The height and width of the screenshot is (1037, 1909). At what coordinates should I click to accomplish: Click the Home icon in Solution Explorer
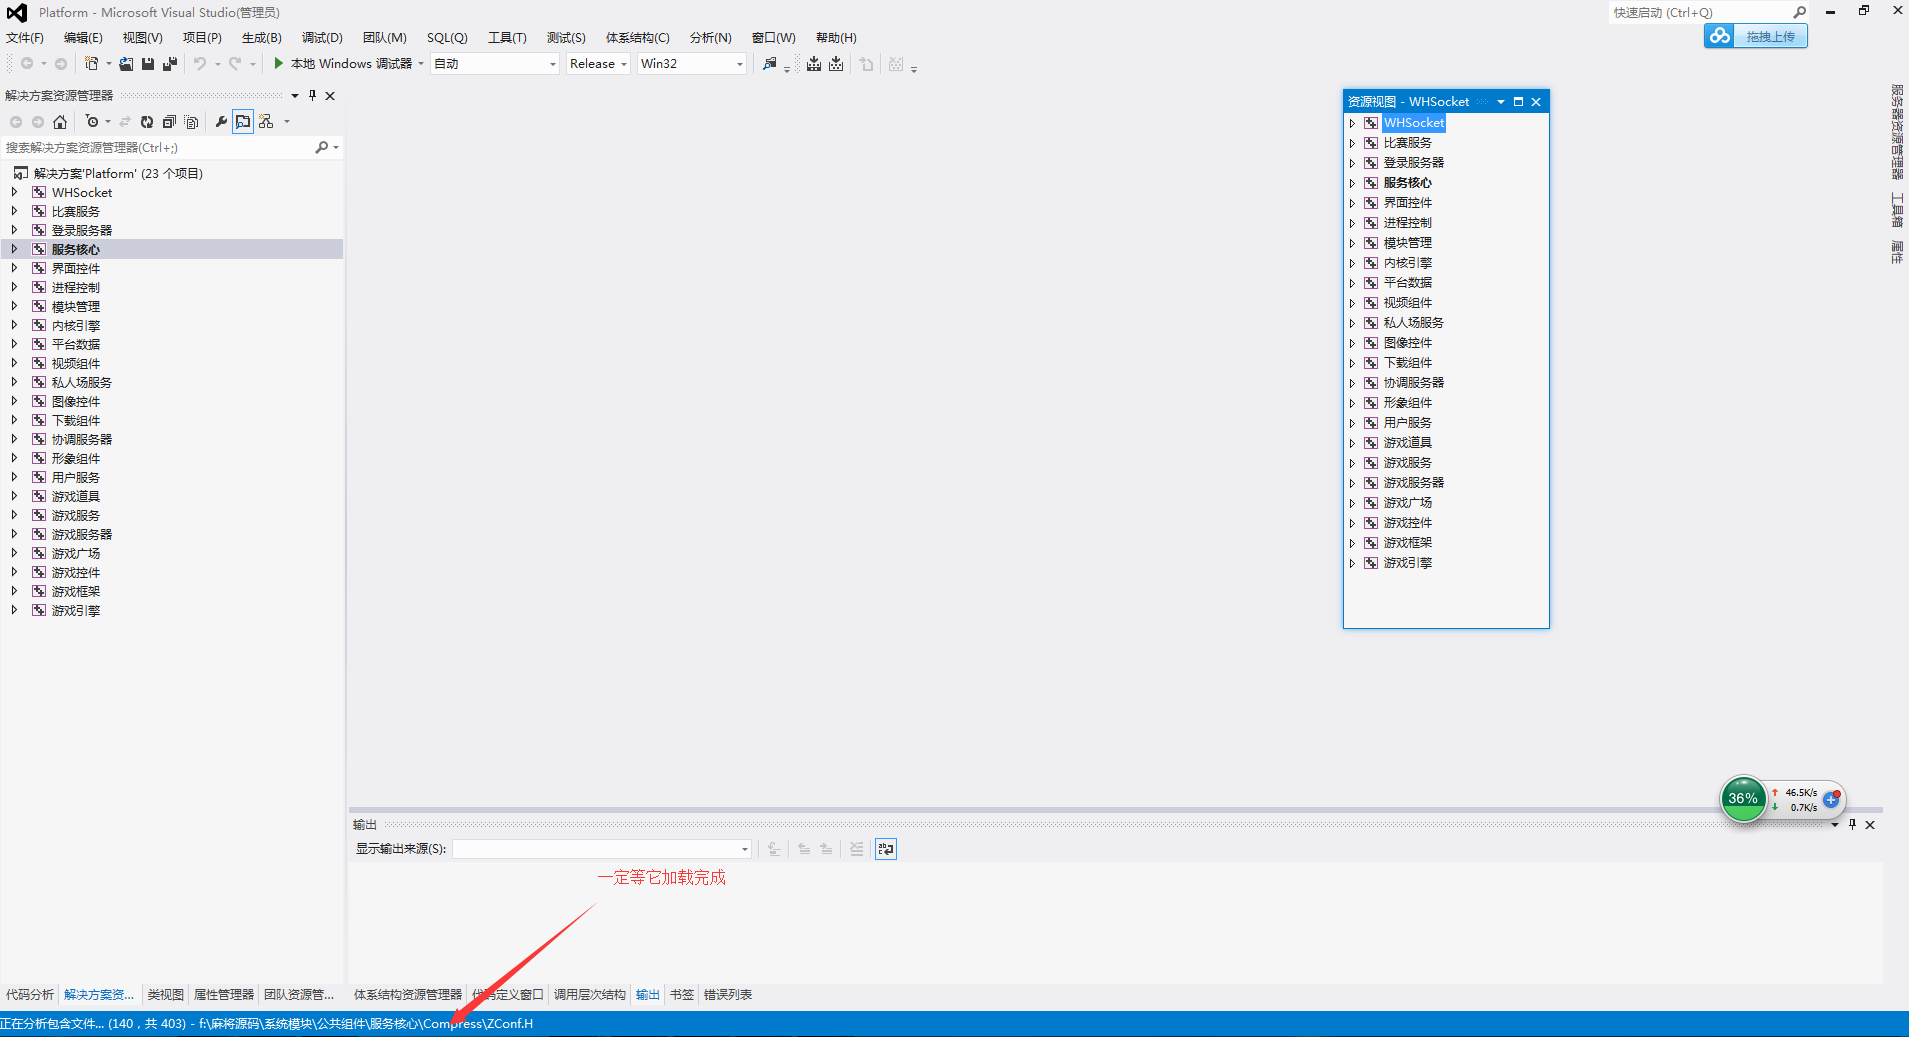[x=60, y=122]
